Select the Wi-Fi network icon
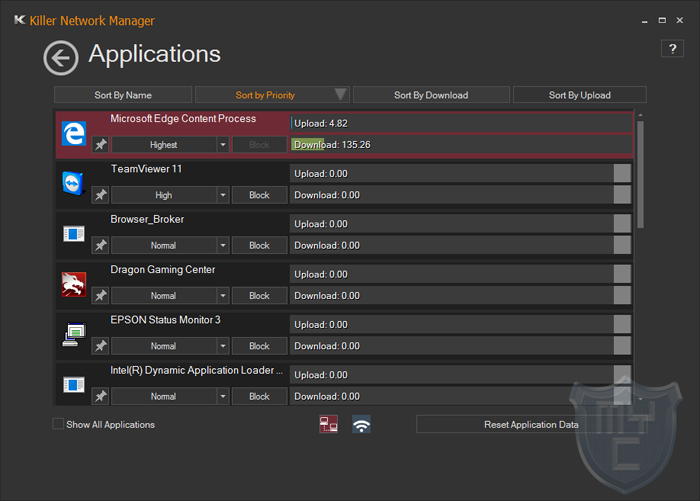This screenshot has width=700, height=501. click(361, 424)
